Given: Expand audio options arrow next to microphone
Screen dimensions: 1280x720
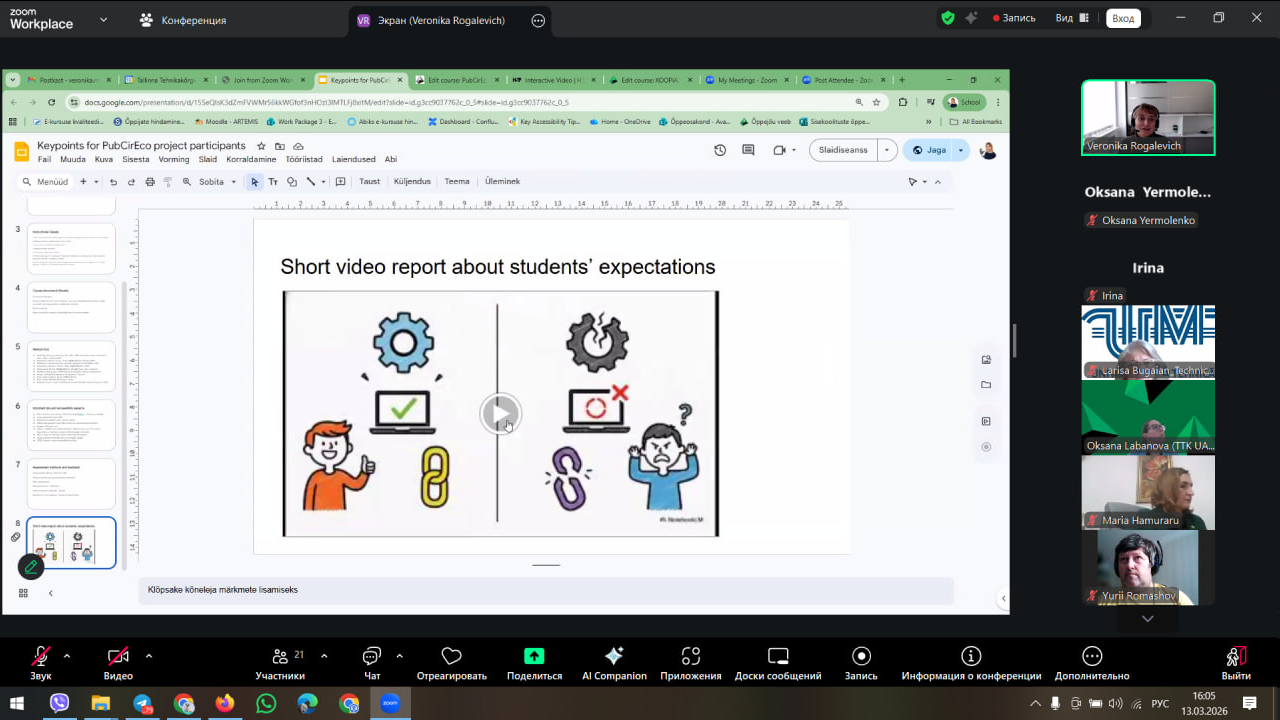Looking at the screenshot, I should 67,656.
